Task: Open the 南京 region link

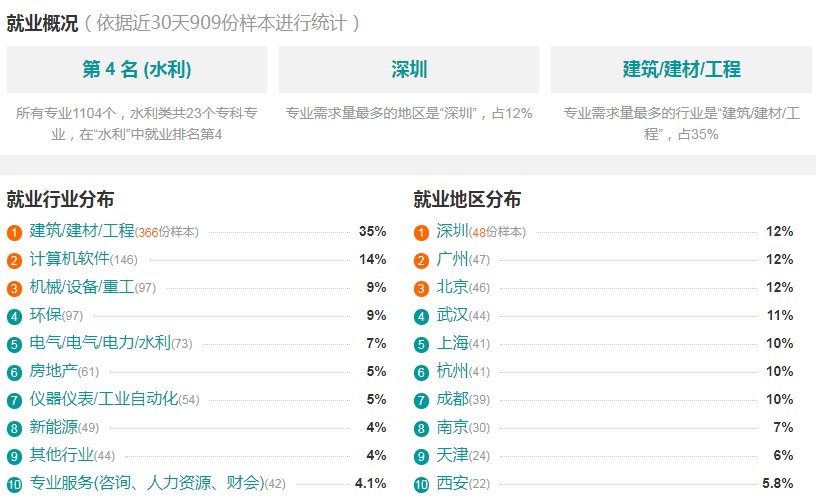Action: [452, 427]
